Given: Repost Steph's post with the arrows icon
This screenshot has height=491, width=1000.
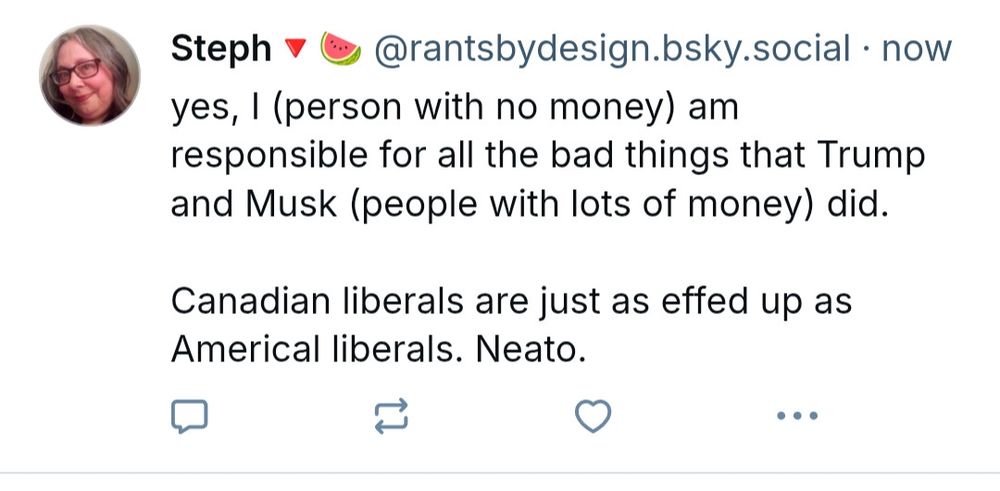Looking at the screenshot, I should click(392, 416).
